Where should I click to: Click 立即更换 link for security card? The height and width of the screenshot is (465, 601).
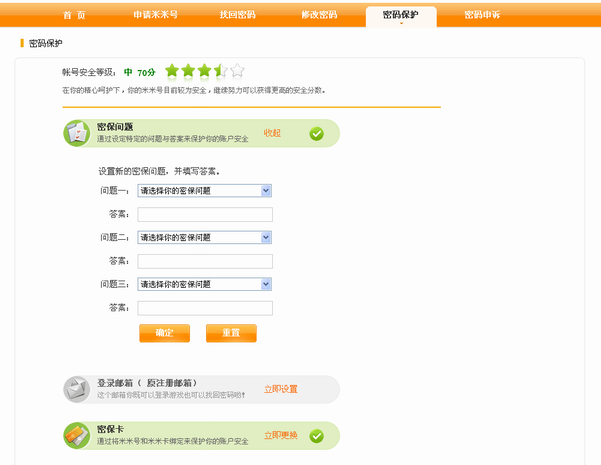coord(280,436)
